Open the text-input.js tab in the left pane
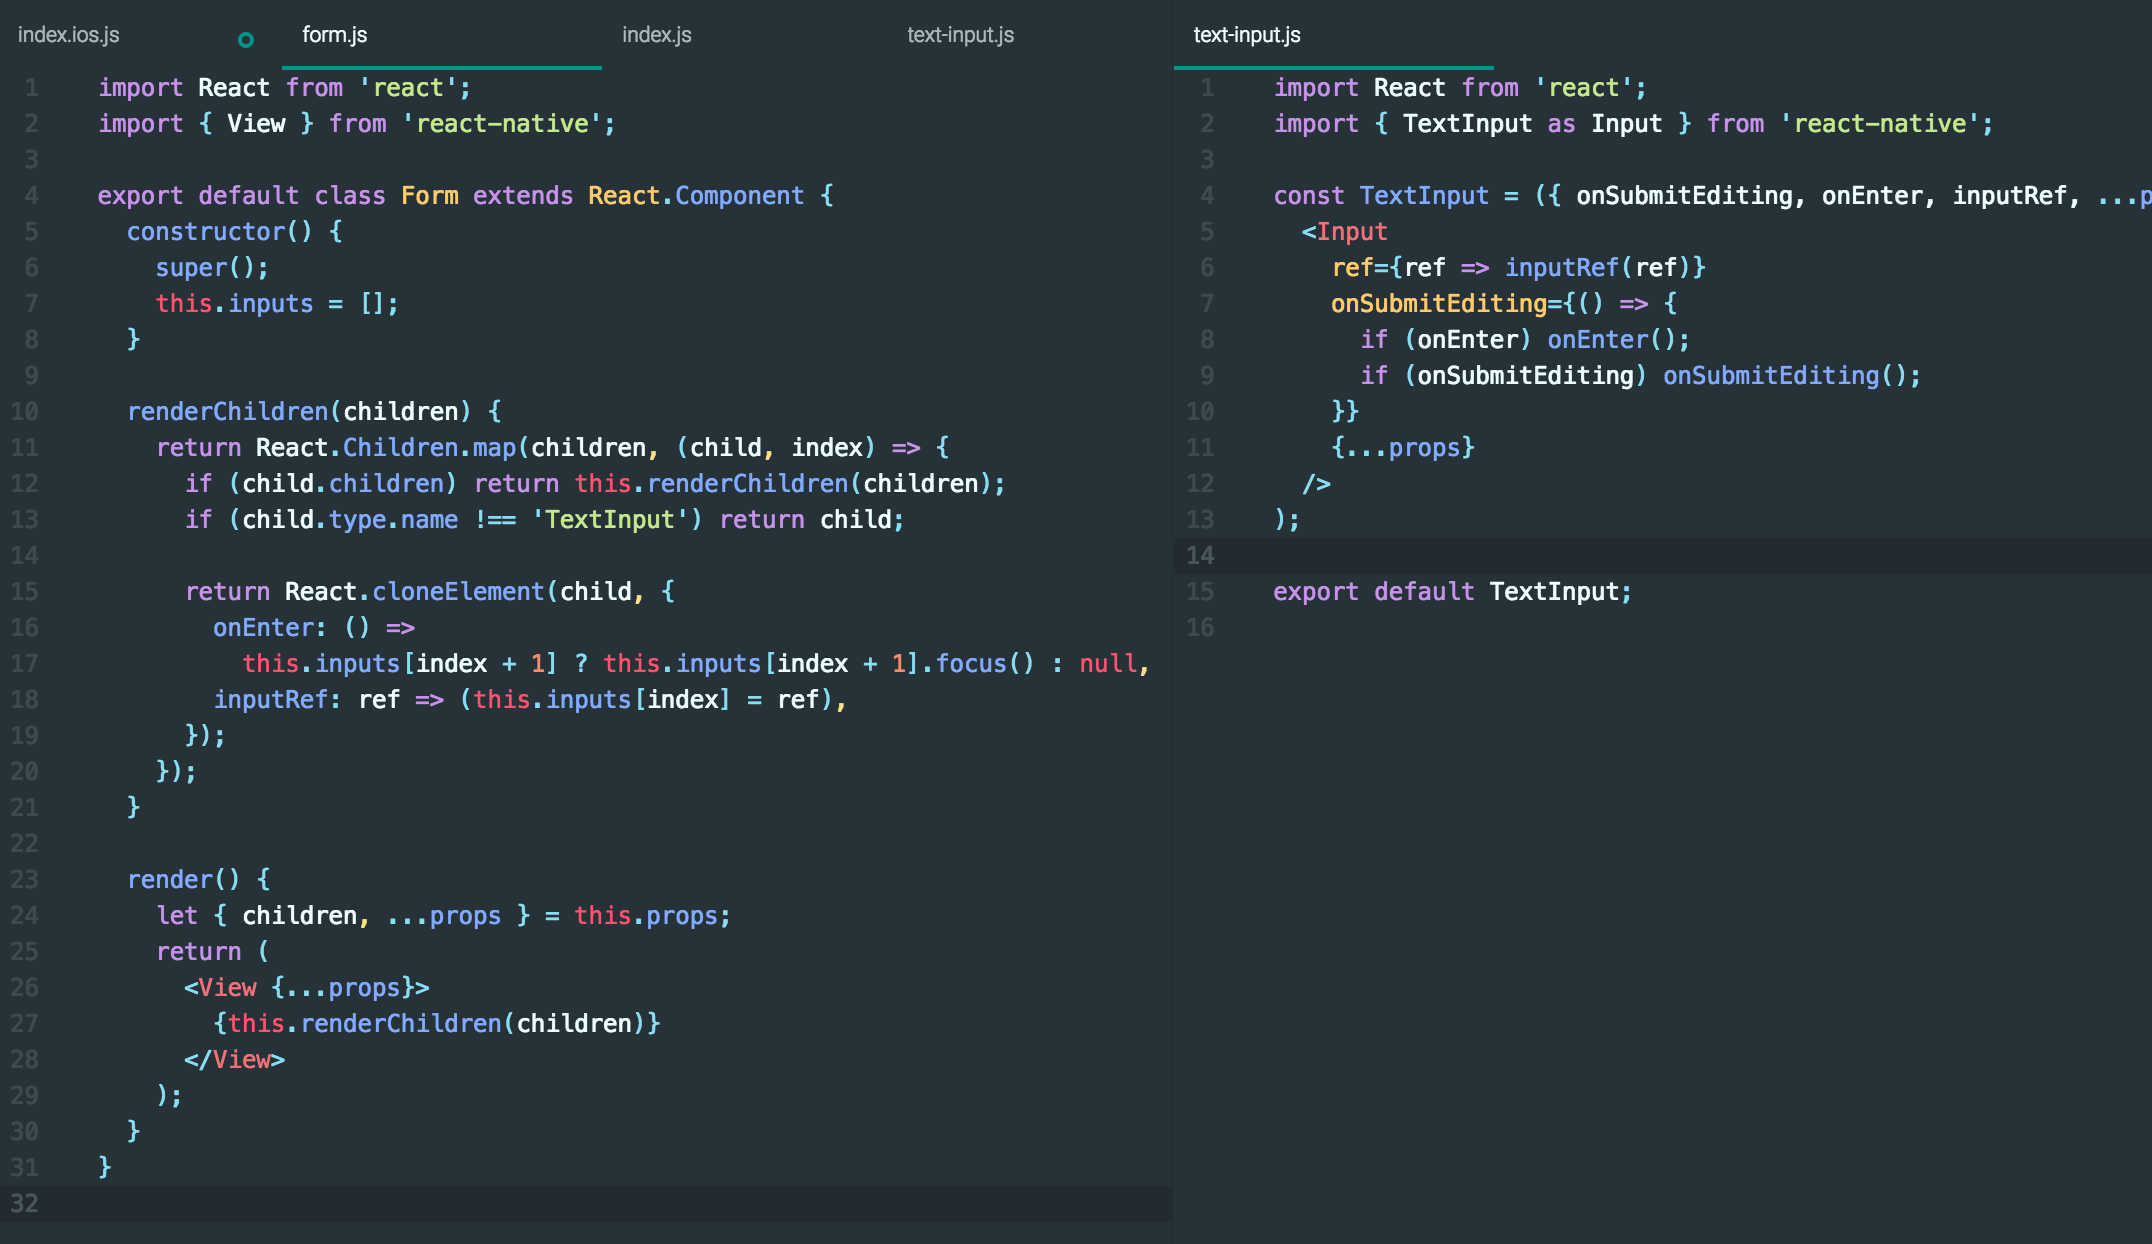This screenshot has width=2152, height=1244. click(960, 35)
